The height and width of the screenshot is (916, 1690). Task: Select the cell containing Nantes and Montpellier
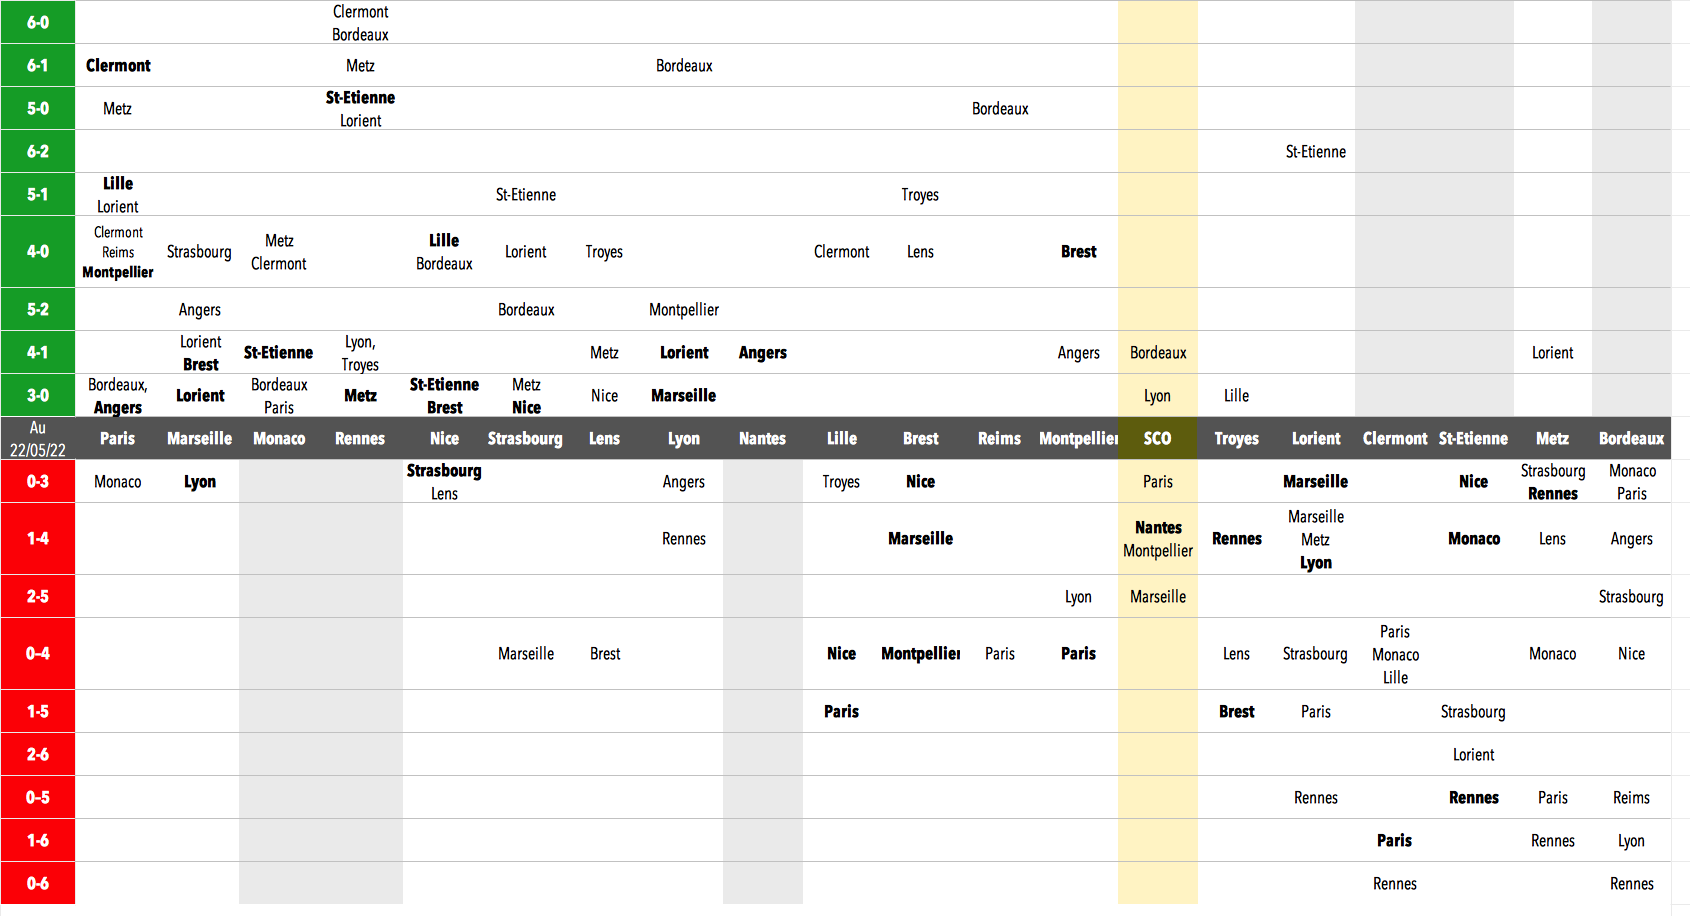(x=1158, y=539)
